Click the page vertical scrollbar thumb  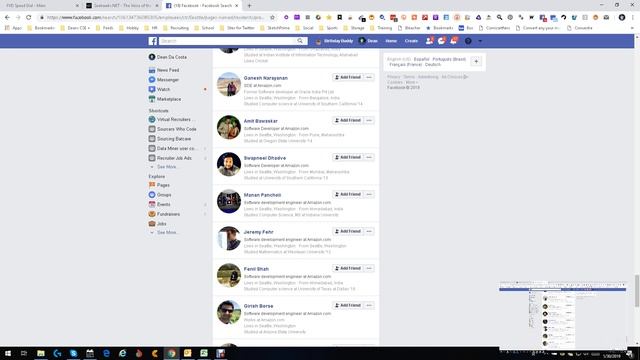[x=637, y=291]
